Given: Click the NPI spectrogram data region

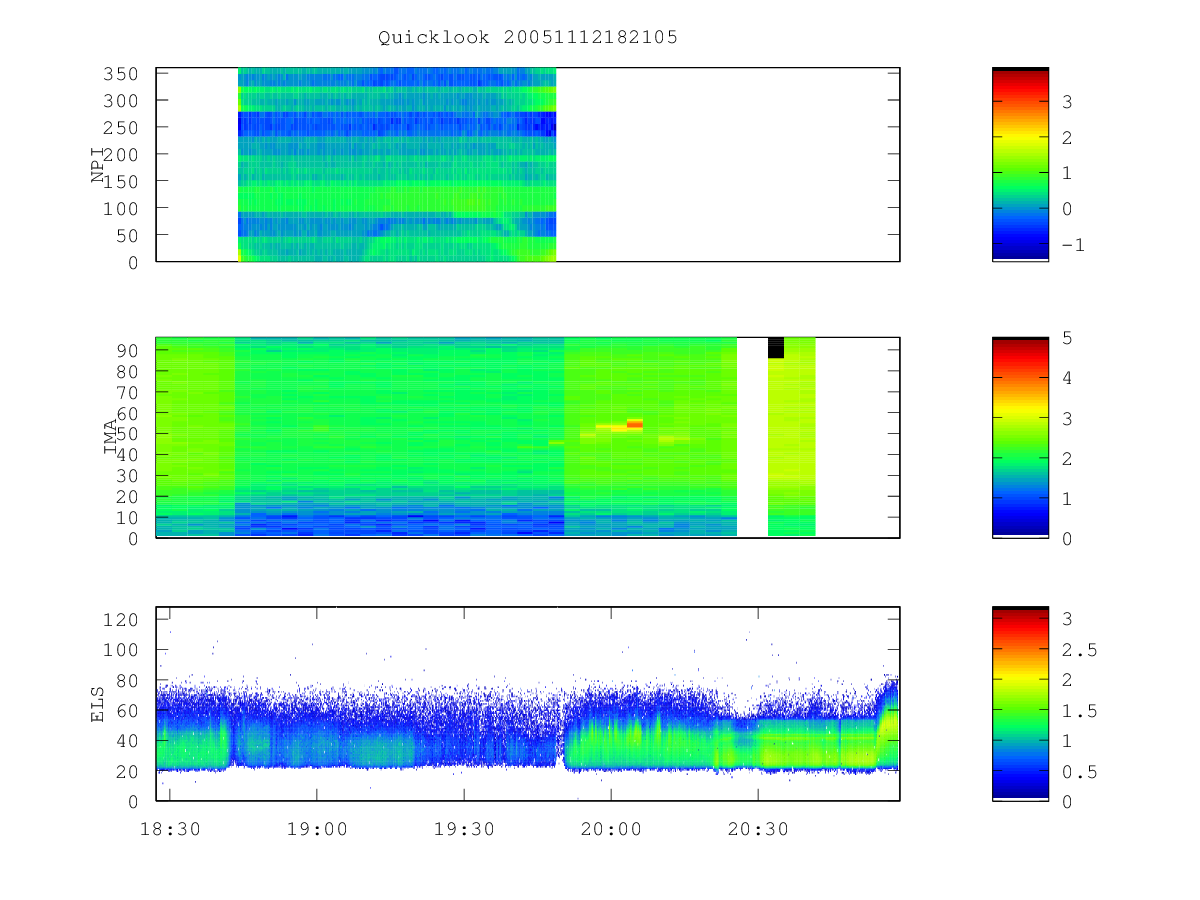Looking at the screenshot, I should [x=397, y=164].
